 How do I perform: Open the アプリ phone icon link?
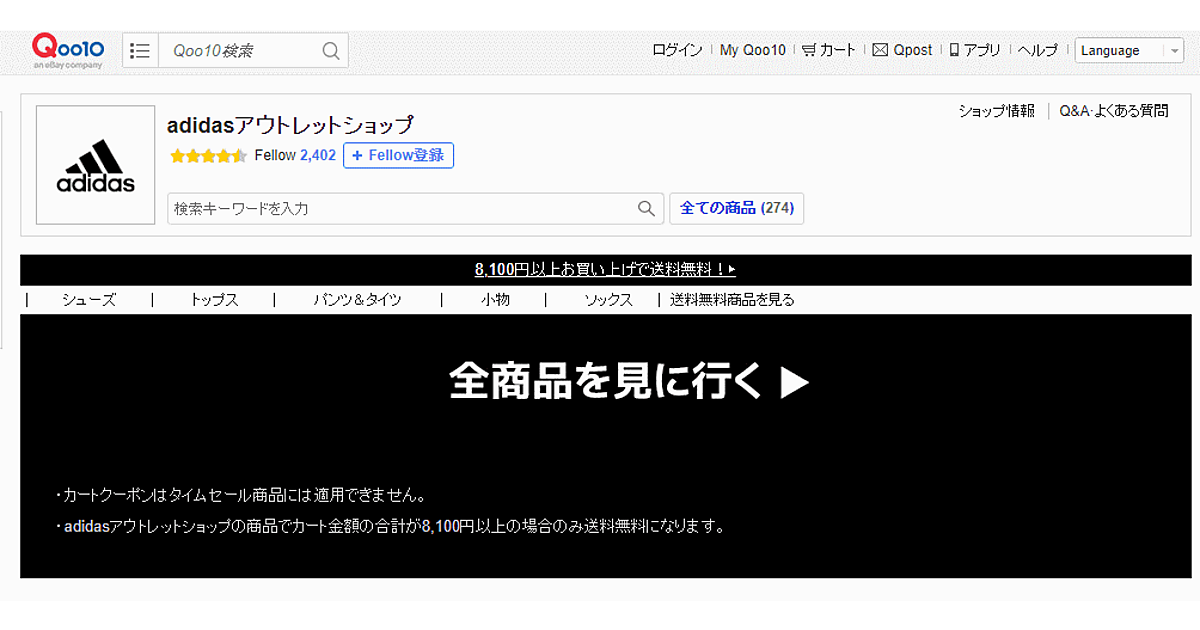[x=954, y=50]
